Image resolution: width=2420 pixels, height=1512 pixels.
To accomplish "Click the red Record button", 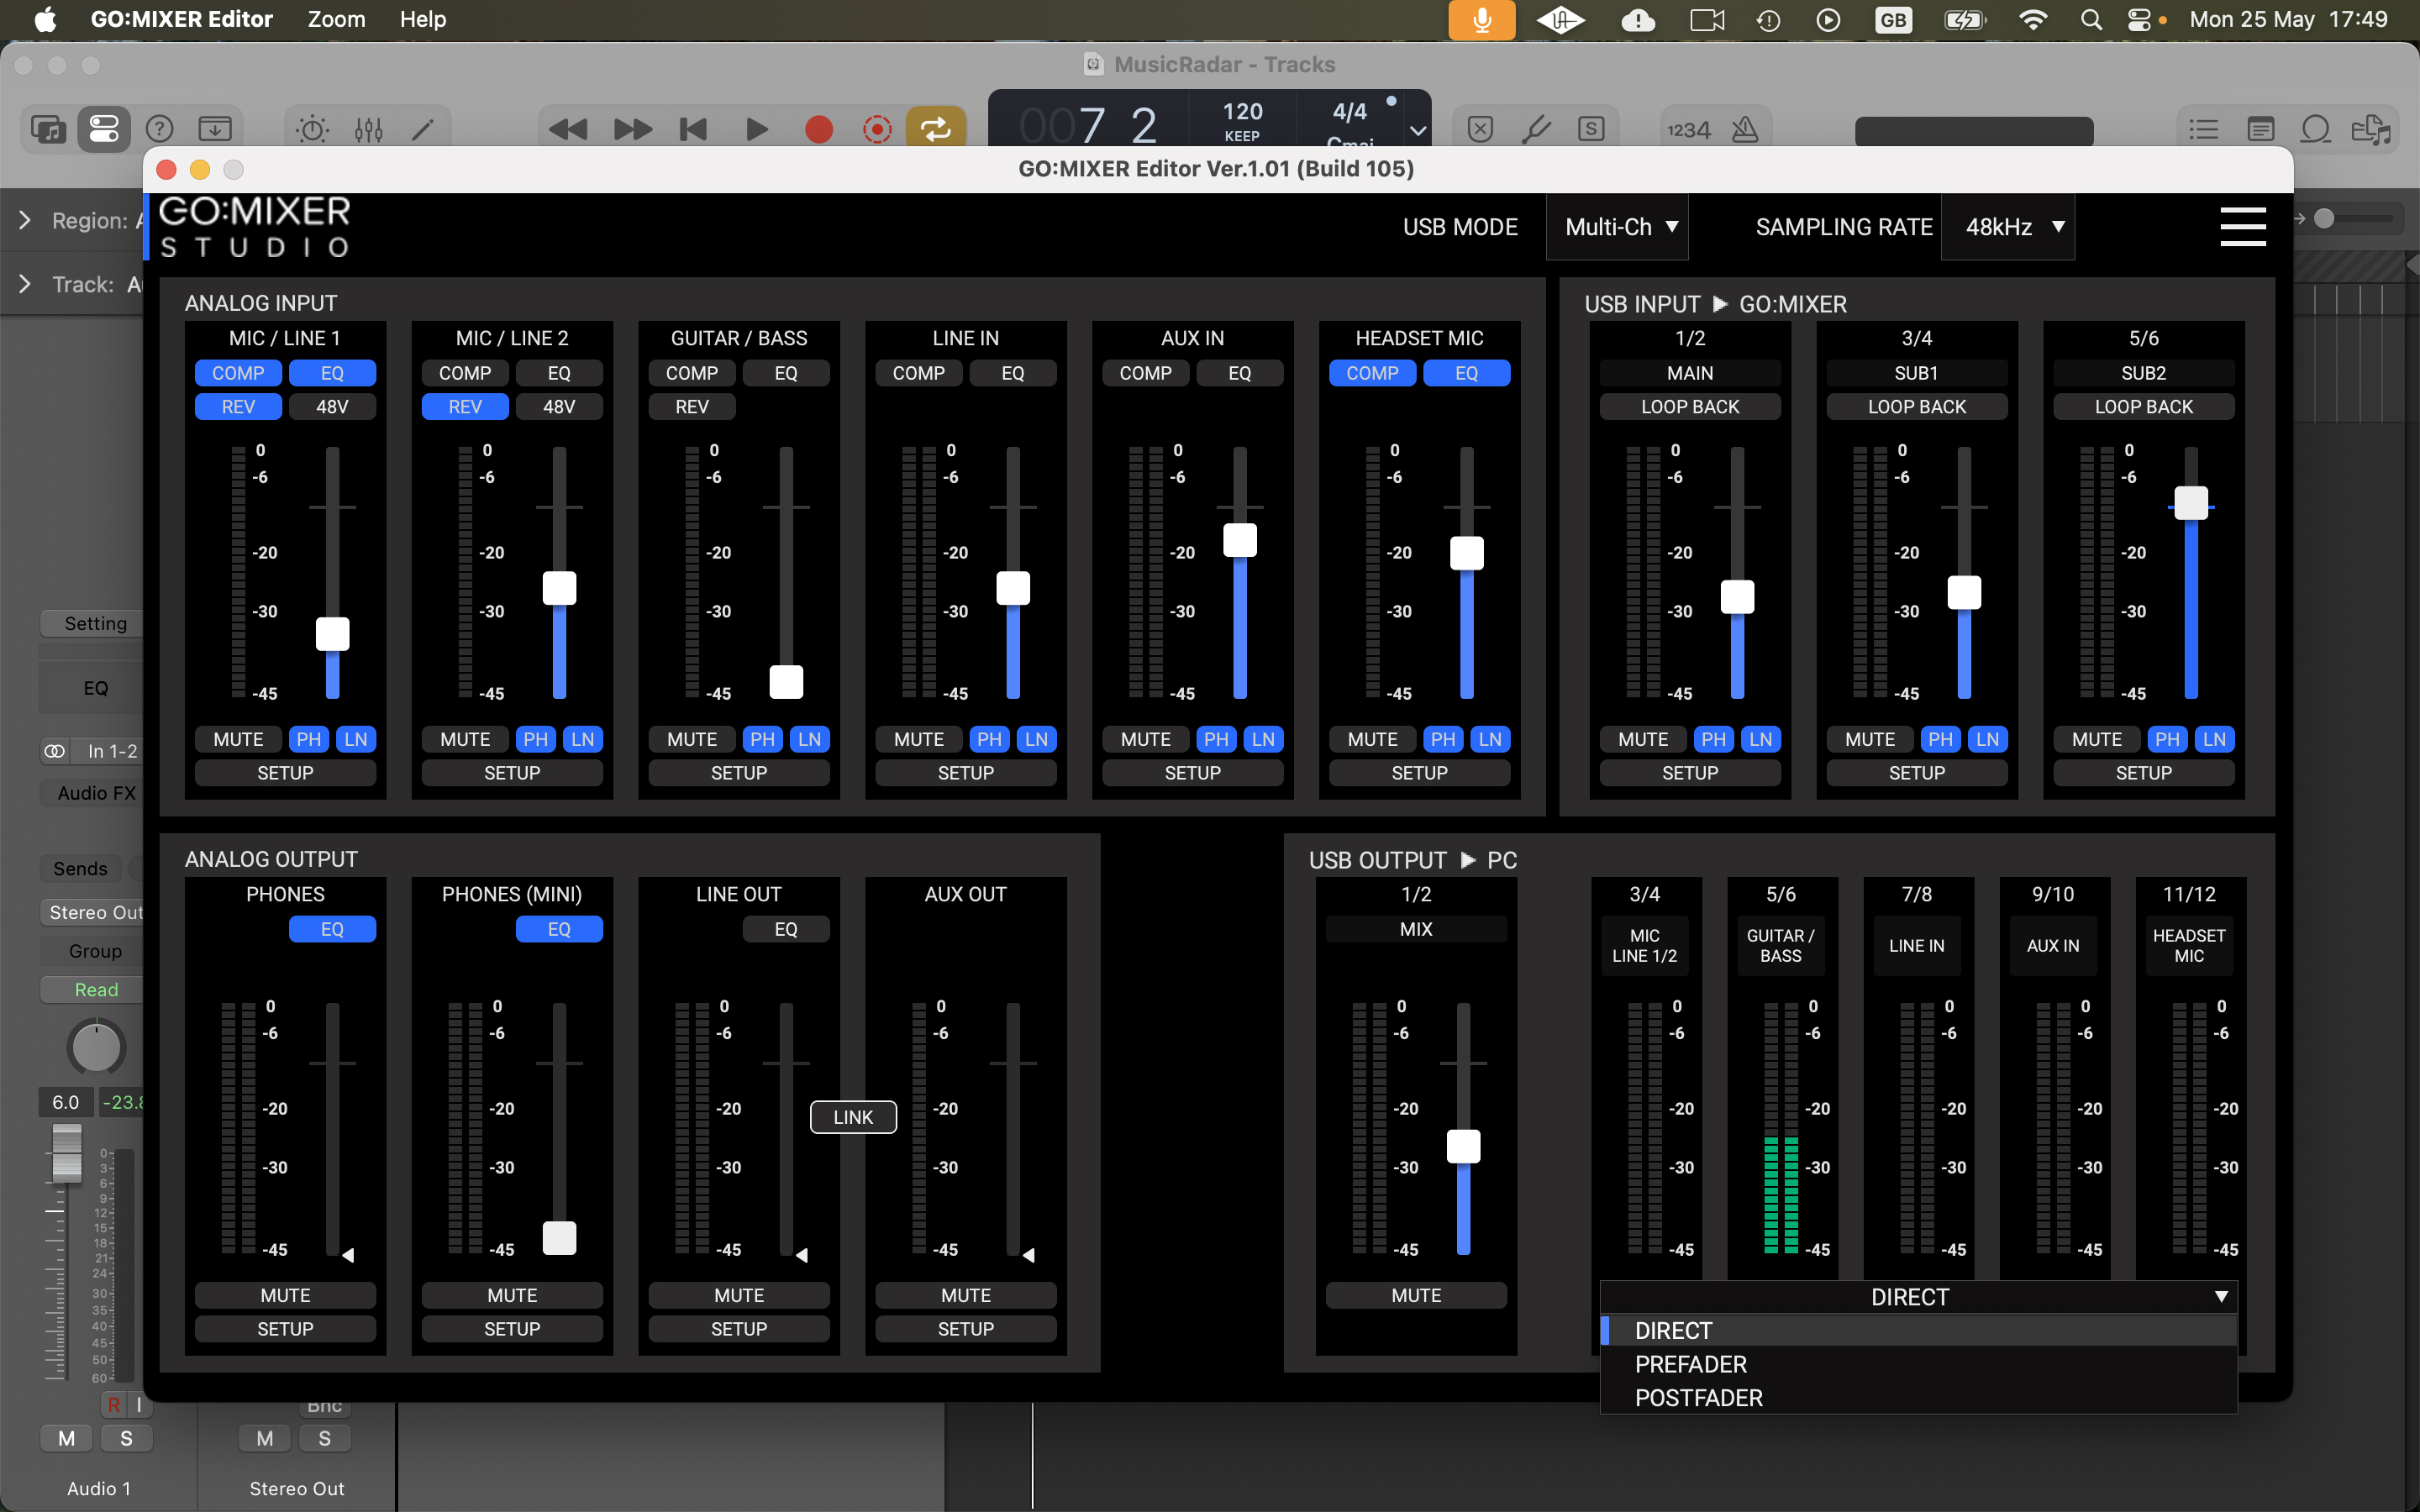I will point(819,129).
